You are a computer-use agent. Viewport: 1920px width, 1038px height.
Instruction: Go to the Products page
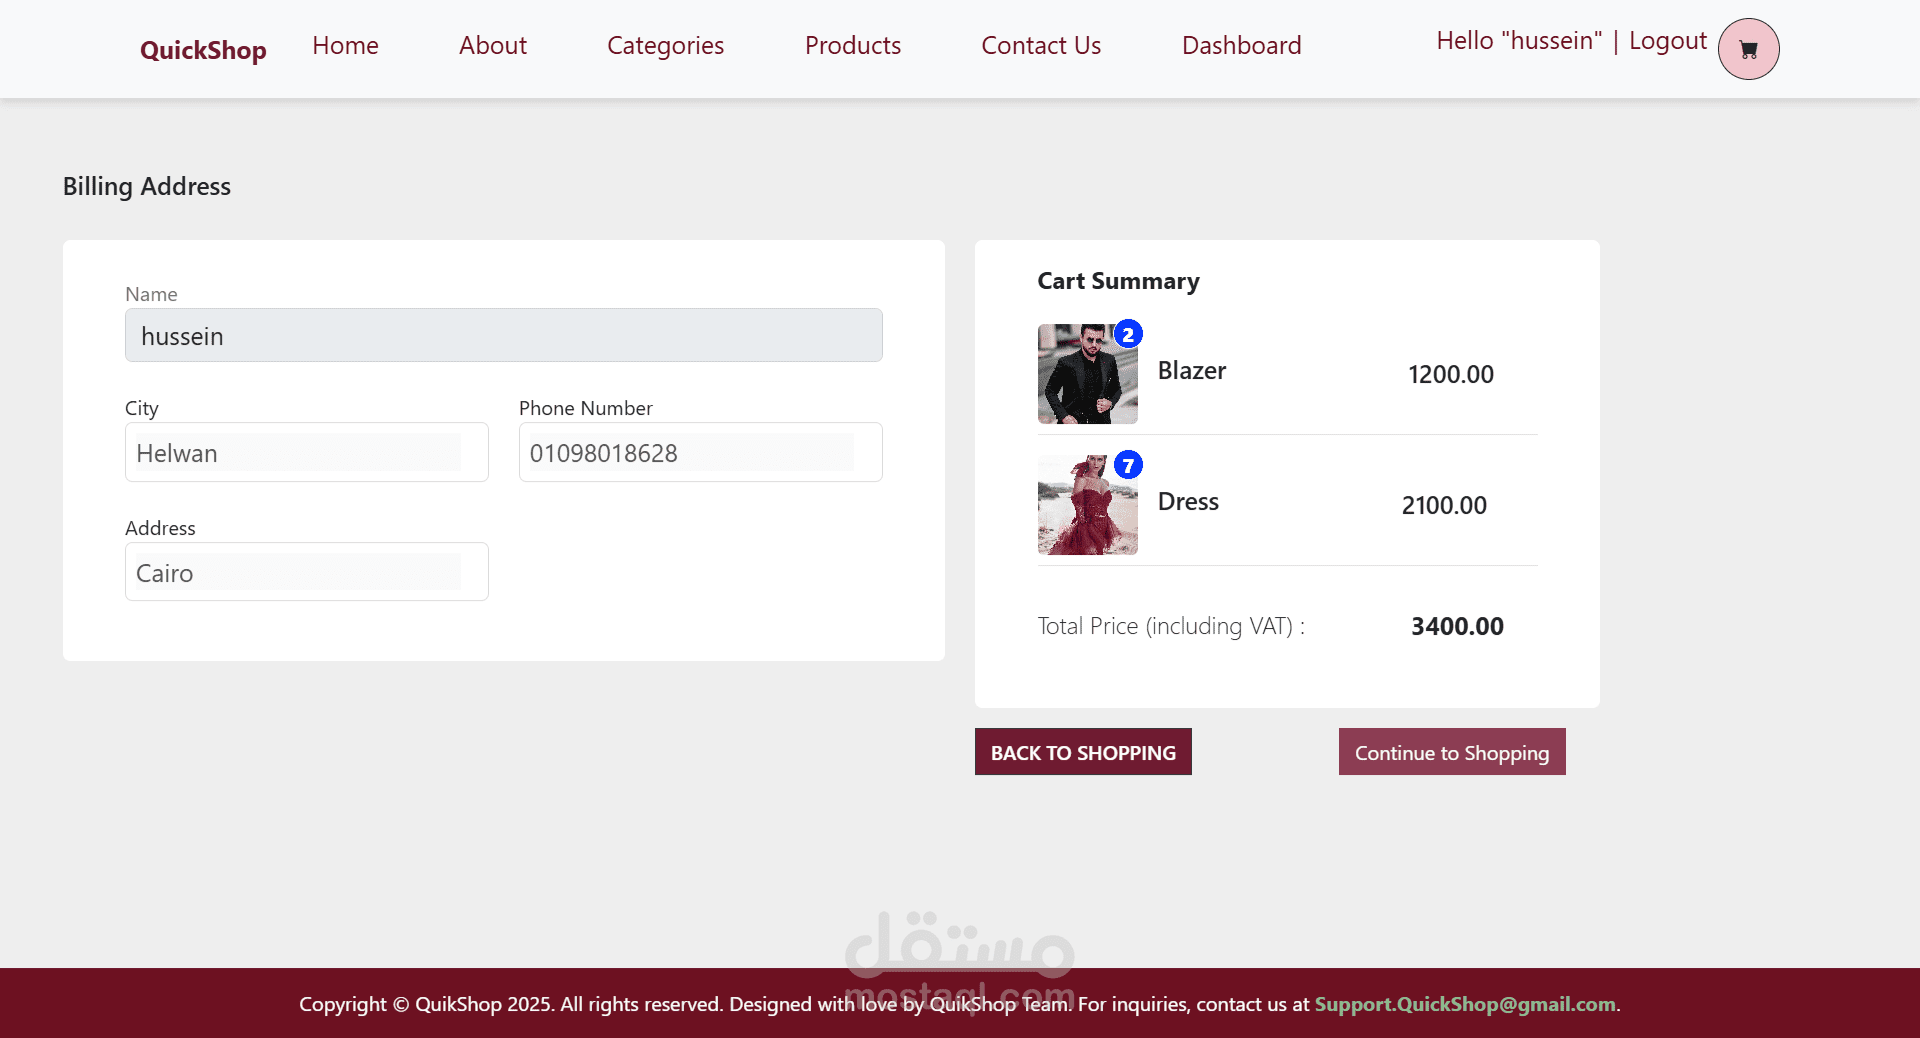(x=852, y=46)
